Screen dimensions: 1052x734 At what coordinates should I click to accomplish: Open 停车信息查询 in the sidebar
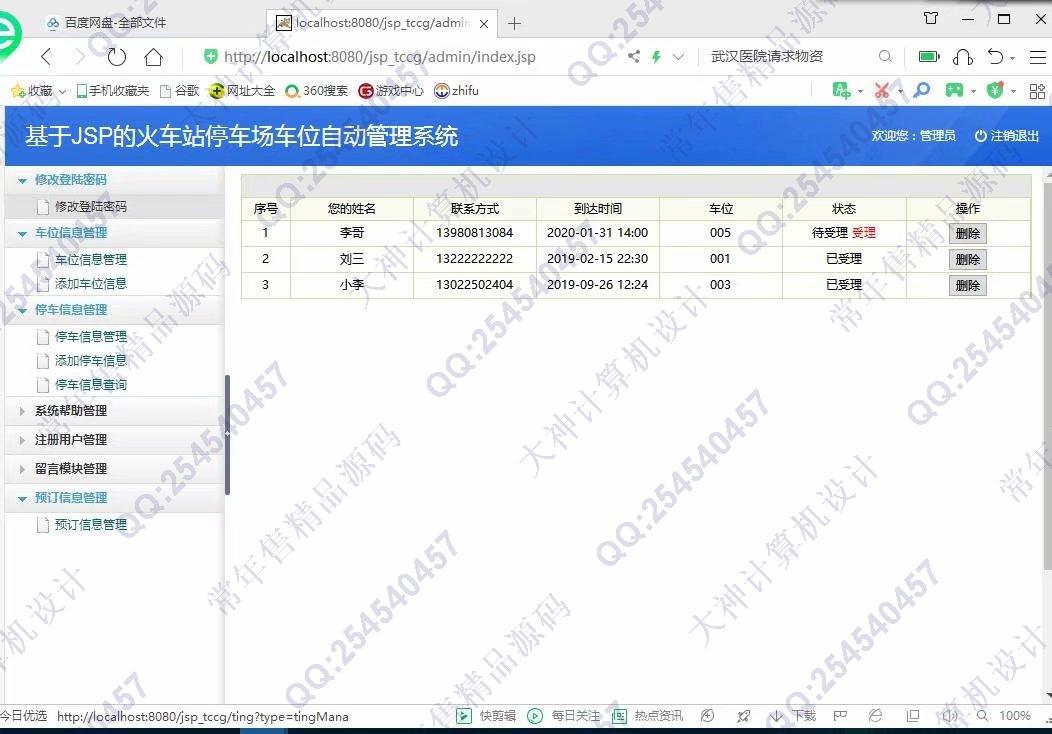(90, 385)
